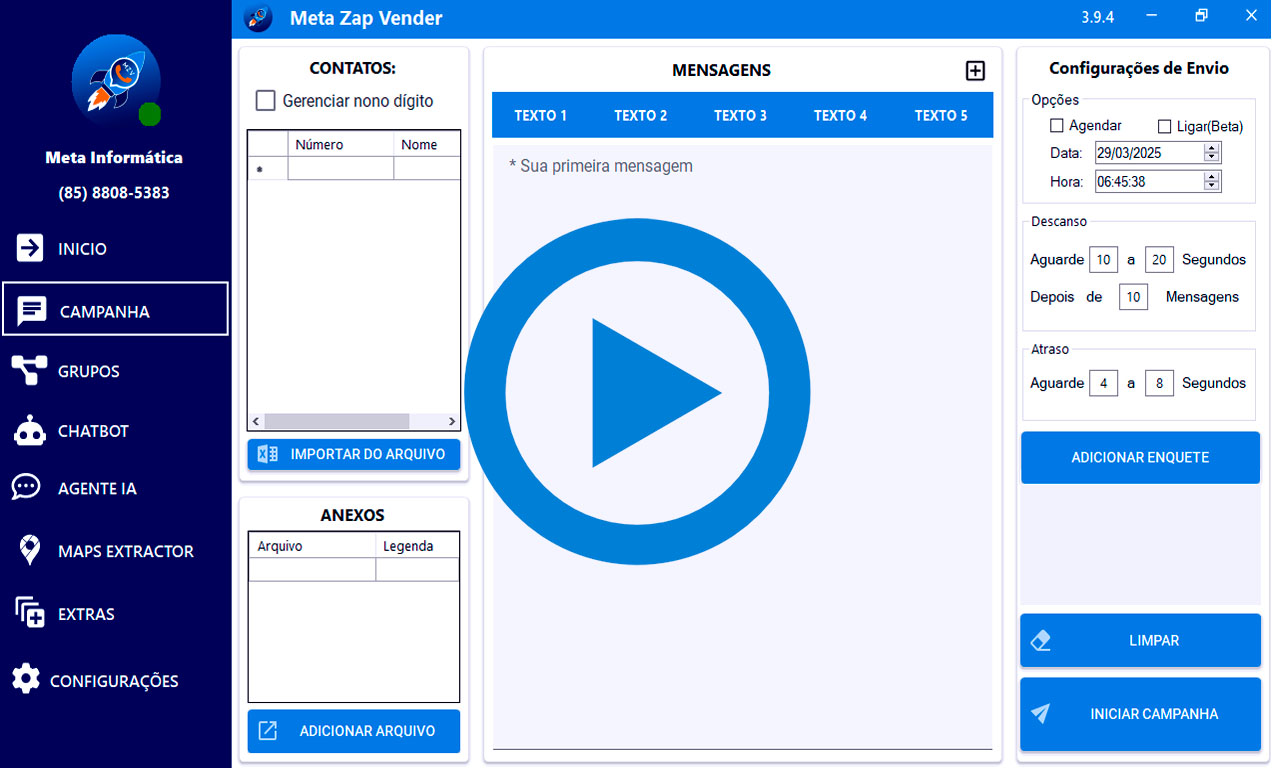
Task: Click contacts scrollbar right arrow
Action: tap(452, 421)
